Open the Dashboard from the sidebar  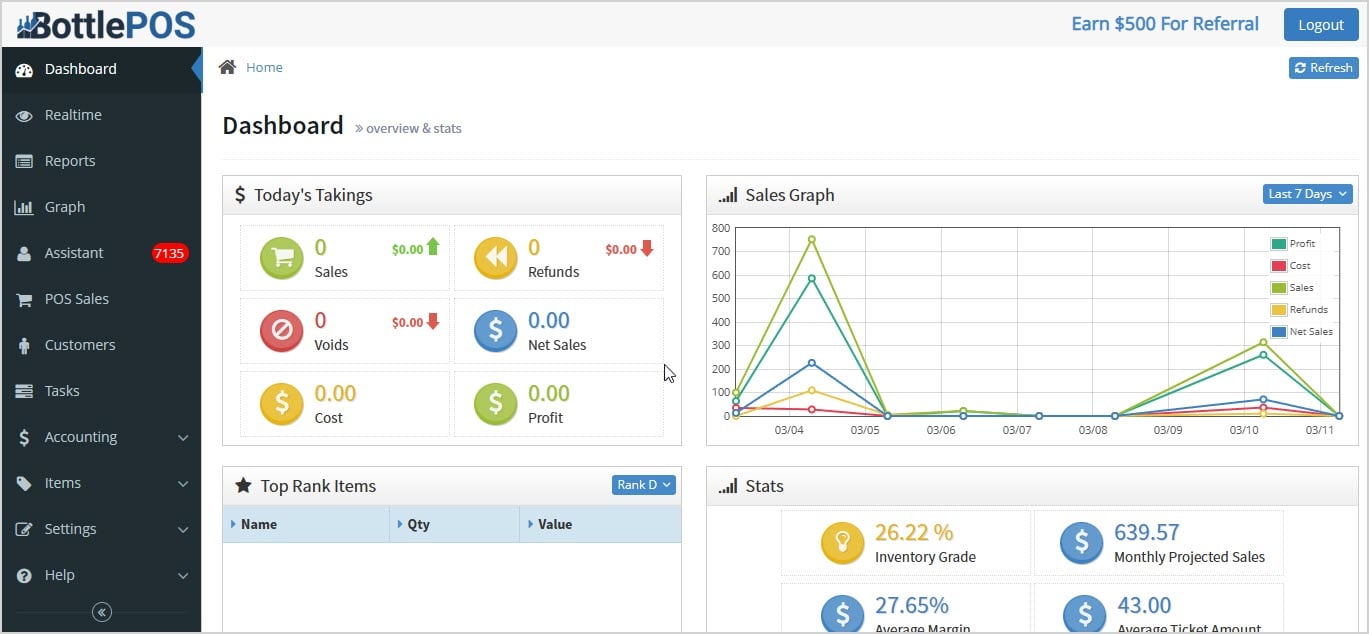point(80,69)
